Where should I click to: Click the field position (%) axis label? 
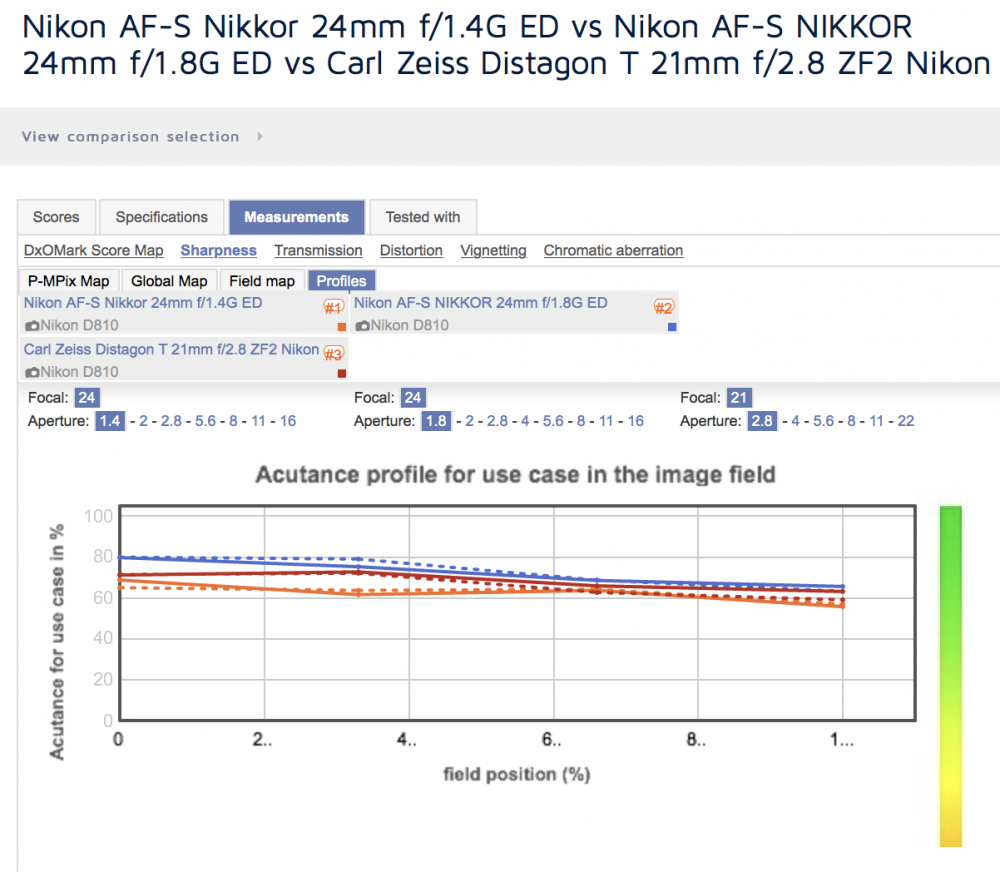517,774
